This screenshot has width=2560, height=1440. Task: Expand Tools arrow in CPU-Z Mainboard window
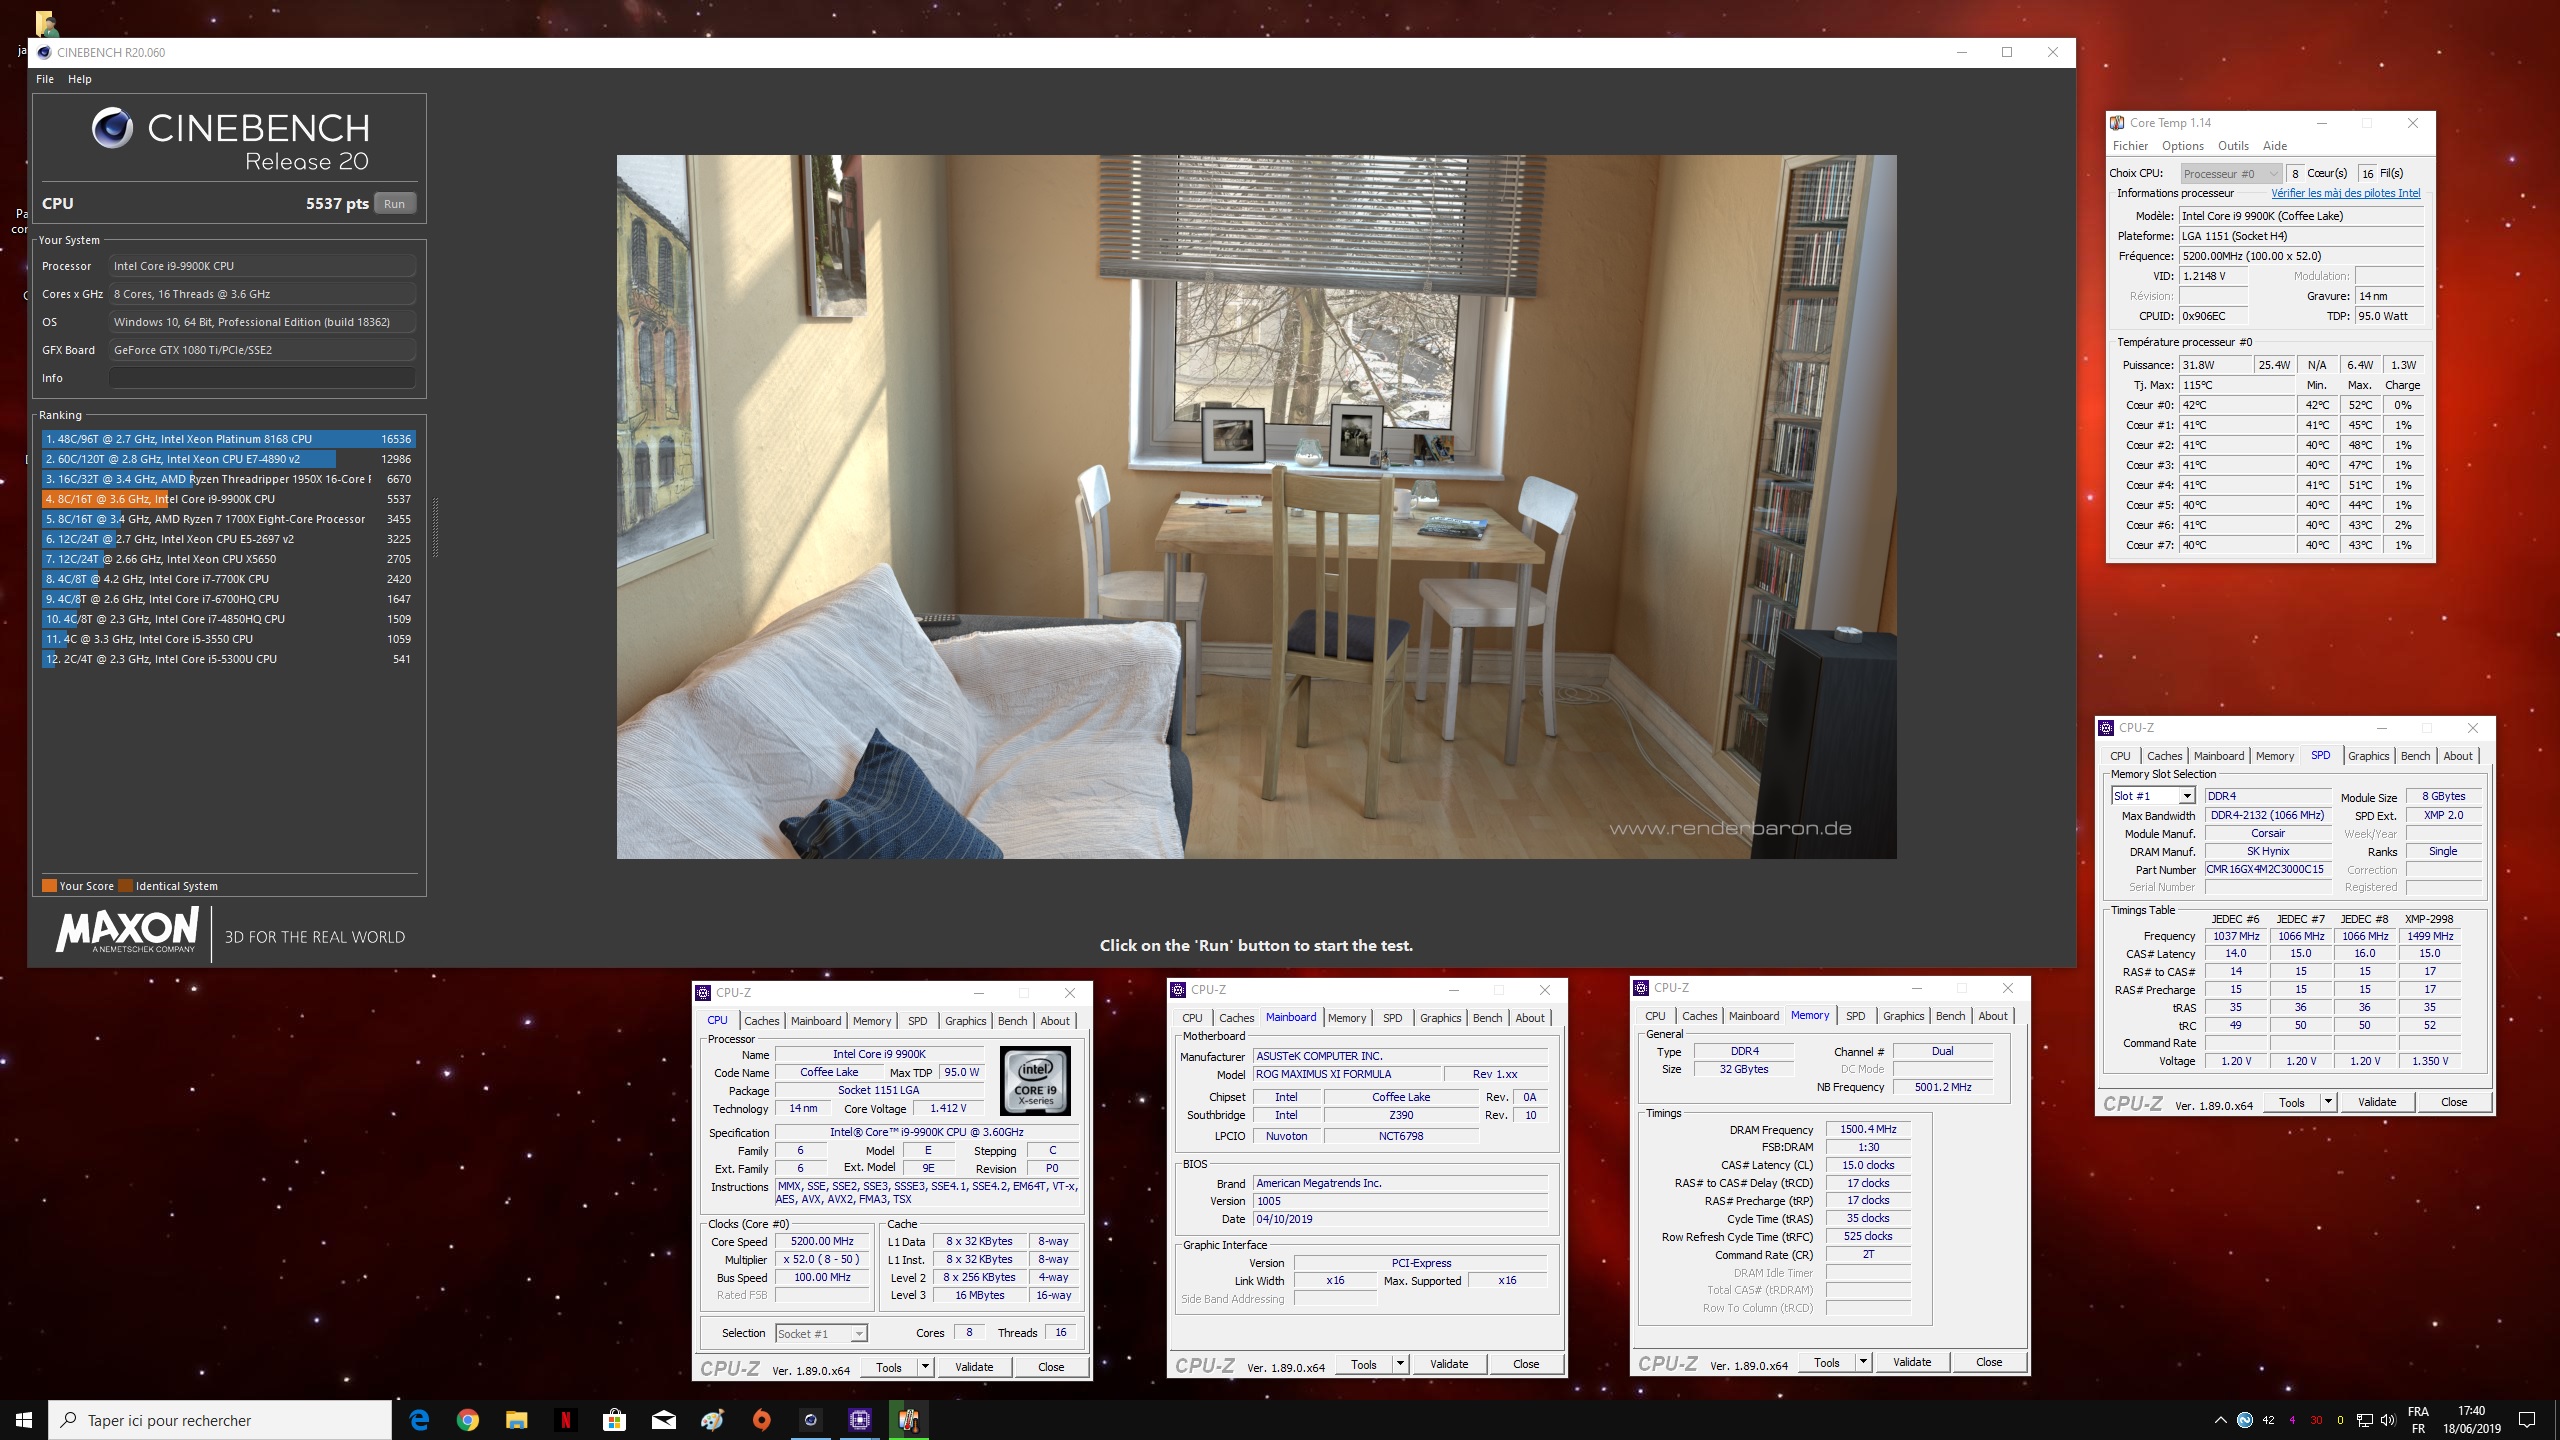(1400, 1364)
